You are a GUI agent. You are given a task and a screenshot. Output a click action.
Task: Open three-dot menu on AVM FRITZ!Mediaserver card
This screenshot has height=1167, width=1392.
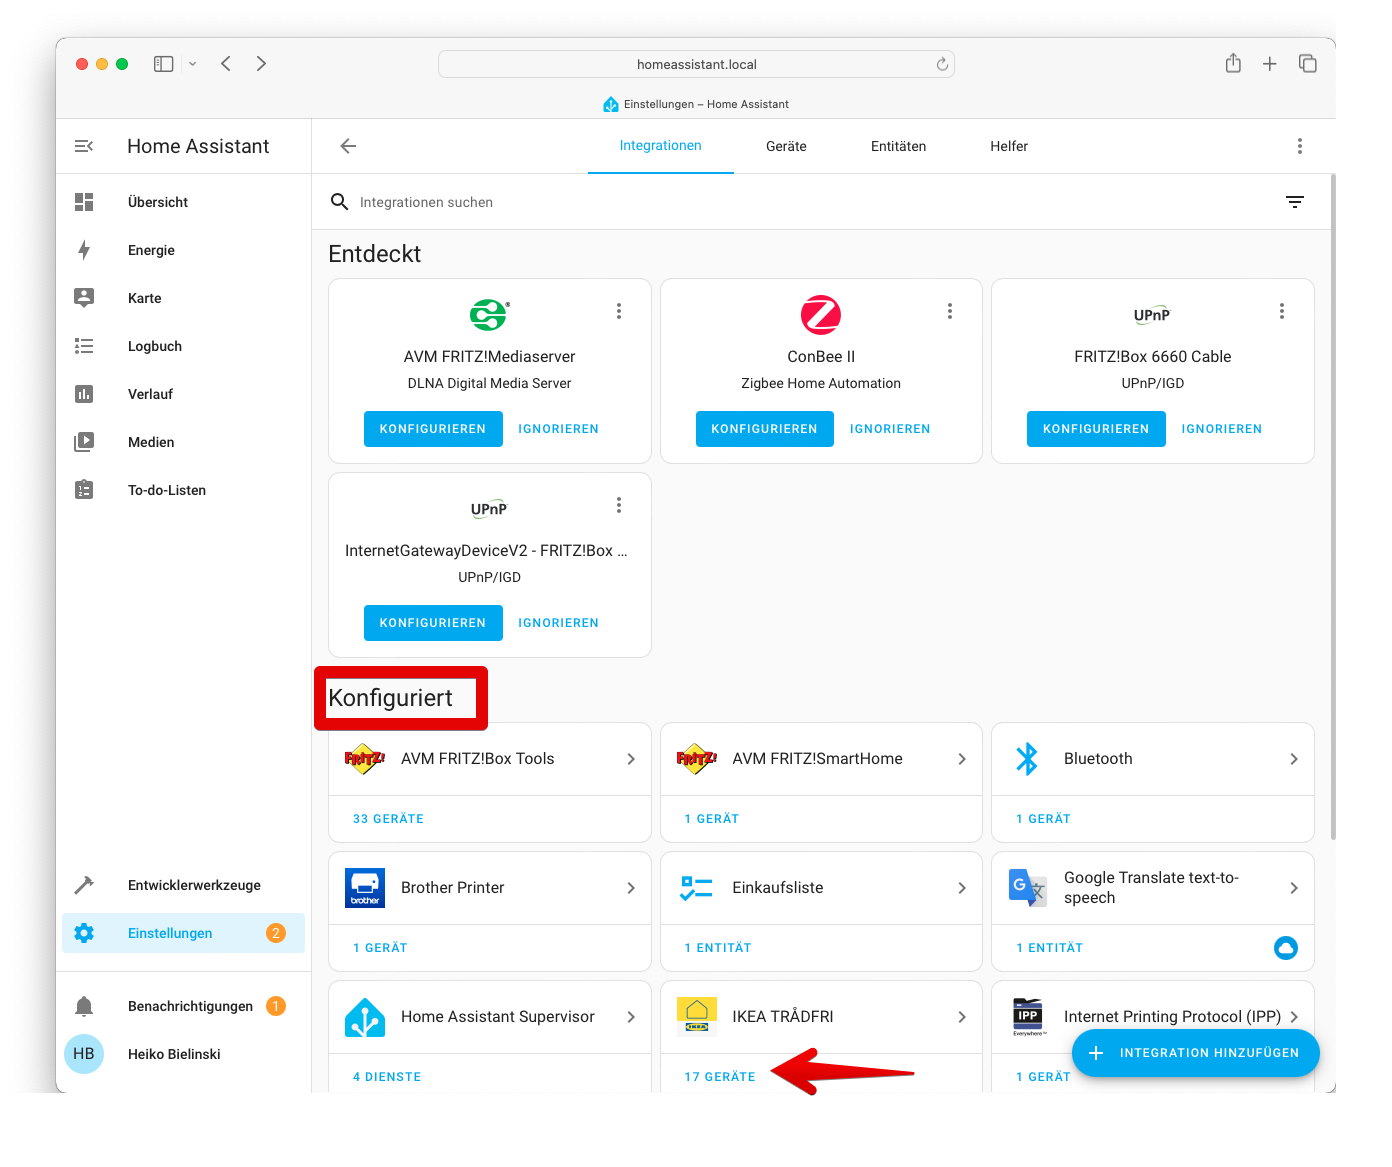click(619, 311)
